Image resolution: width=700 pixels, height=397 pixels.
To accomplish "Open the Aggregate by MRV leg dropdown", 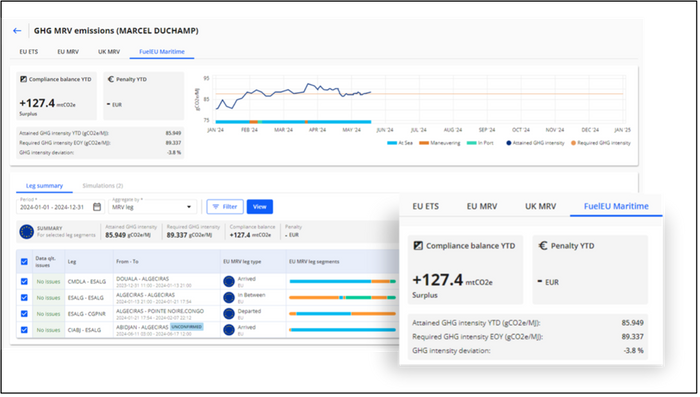I will [152, 207].
